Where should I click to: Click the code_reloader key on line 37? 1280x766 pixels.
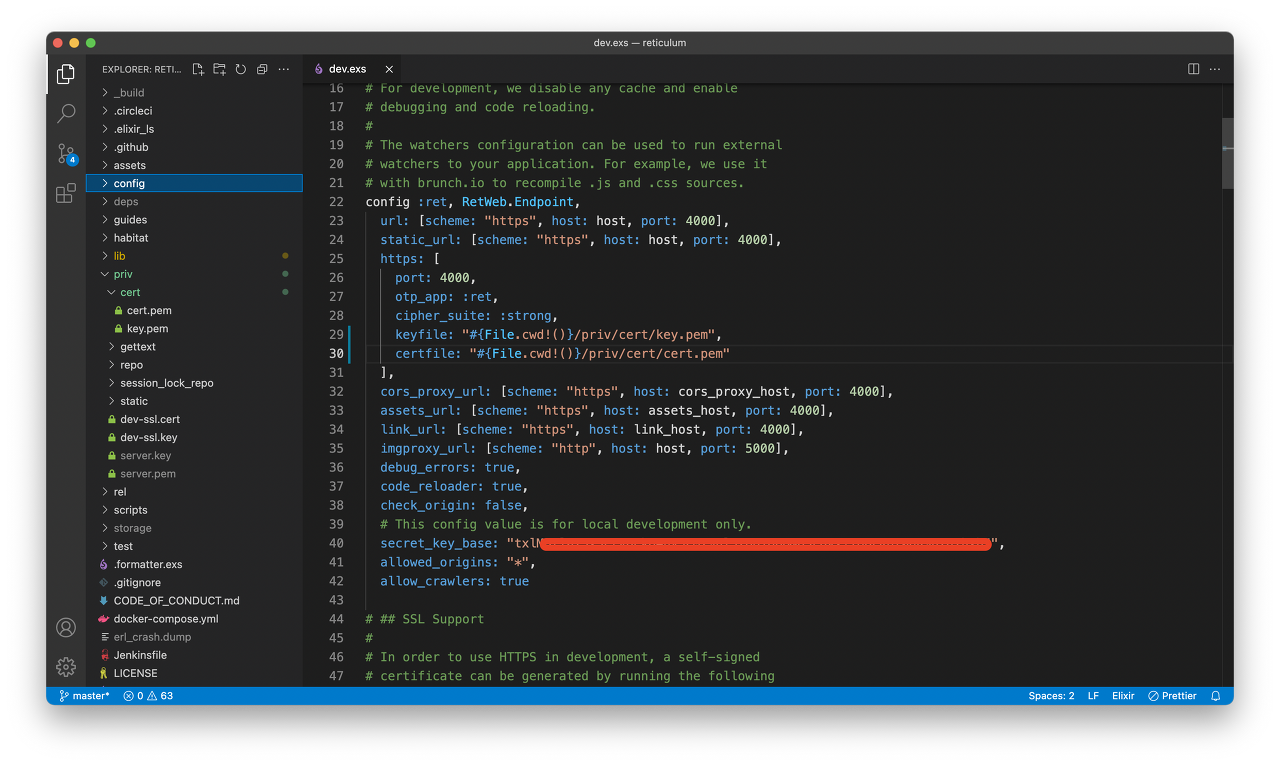(431, 486)
